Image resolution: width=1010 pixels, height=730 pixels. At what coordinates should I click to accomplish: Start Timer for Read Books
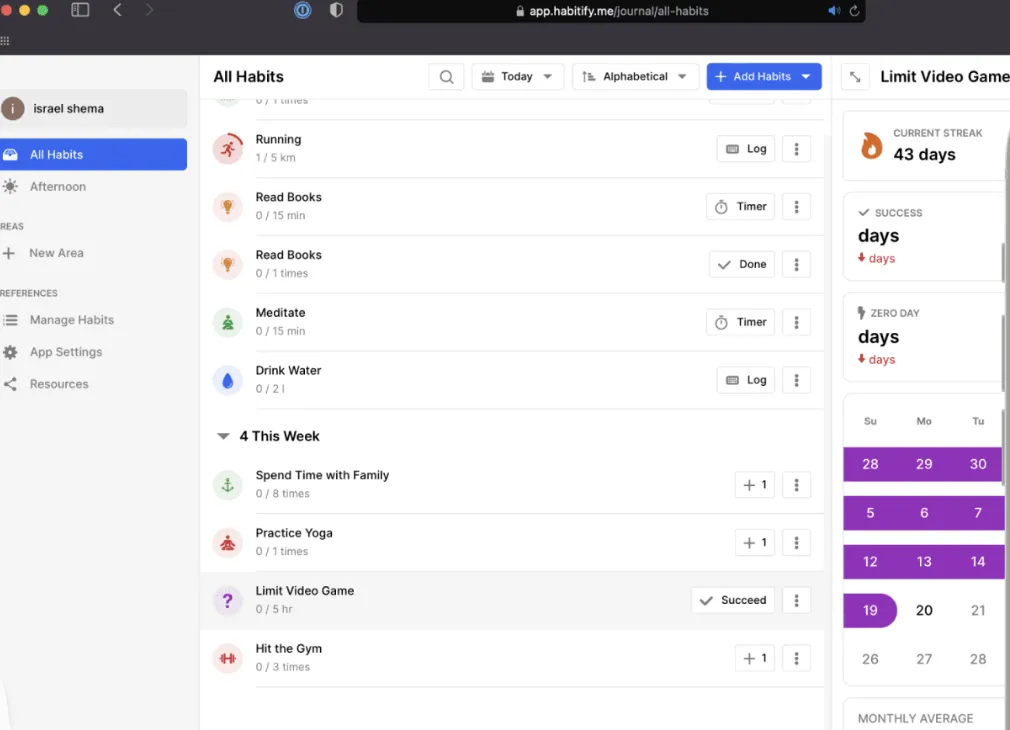741,207
